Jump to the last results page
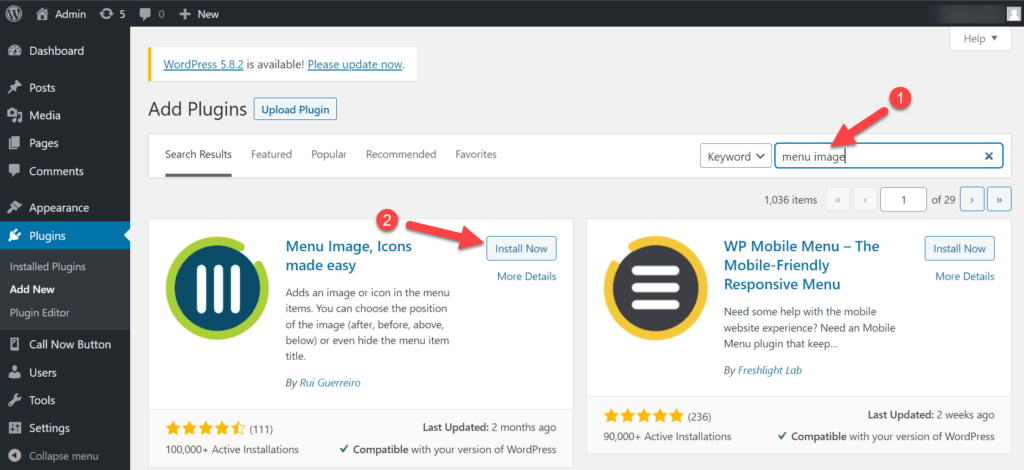Image resolution: width=1024 pixels, height=470 pixels. 999,200
